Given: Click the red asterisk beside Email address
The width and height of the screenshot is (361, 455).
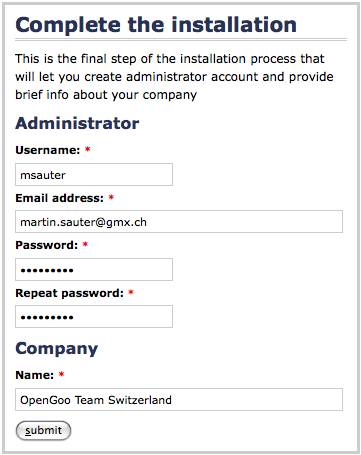Looking at the screenshot, I should 111,197.
